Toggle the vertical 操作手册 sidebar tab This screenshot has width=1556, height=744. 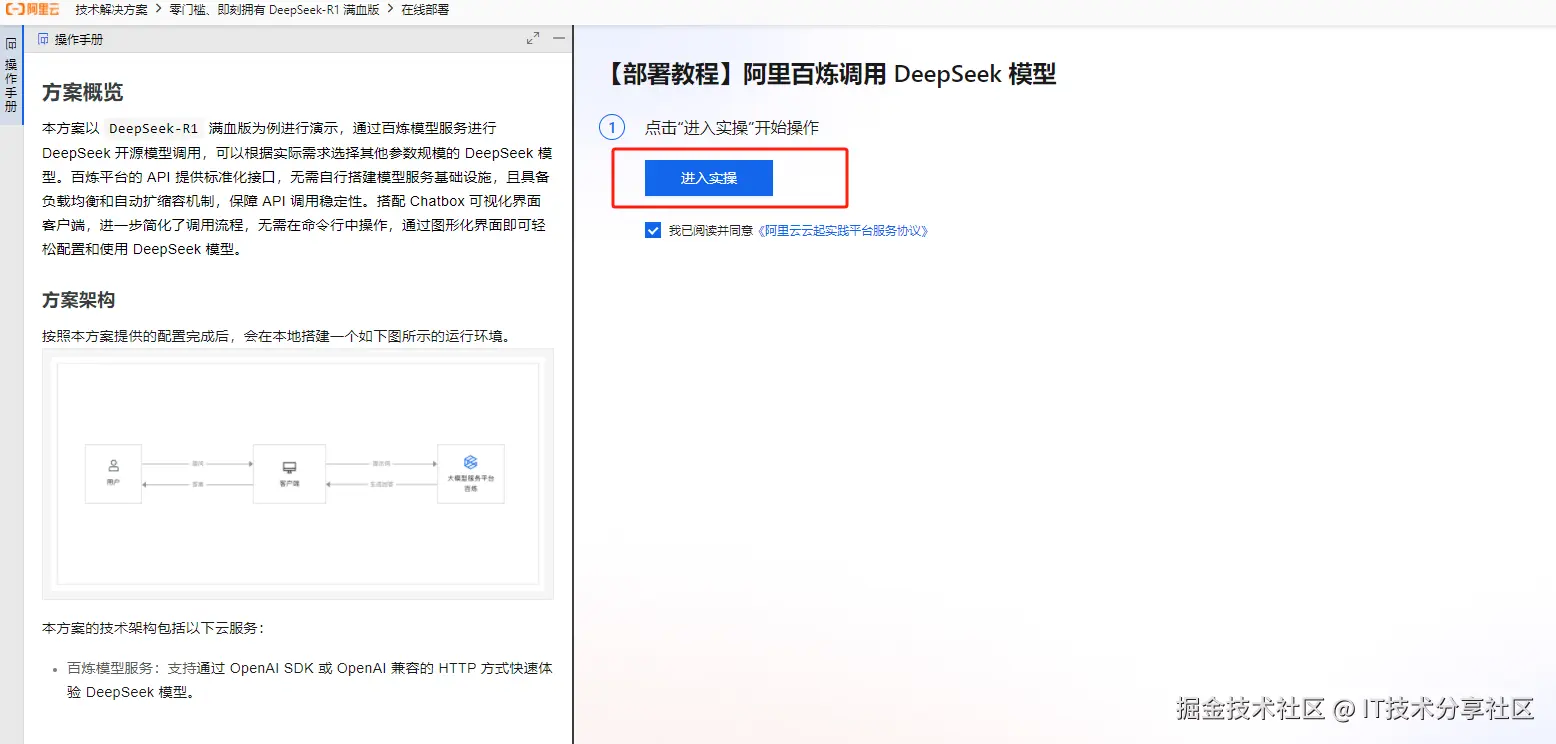(x=11, y=77)
